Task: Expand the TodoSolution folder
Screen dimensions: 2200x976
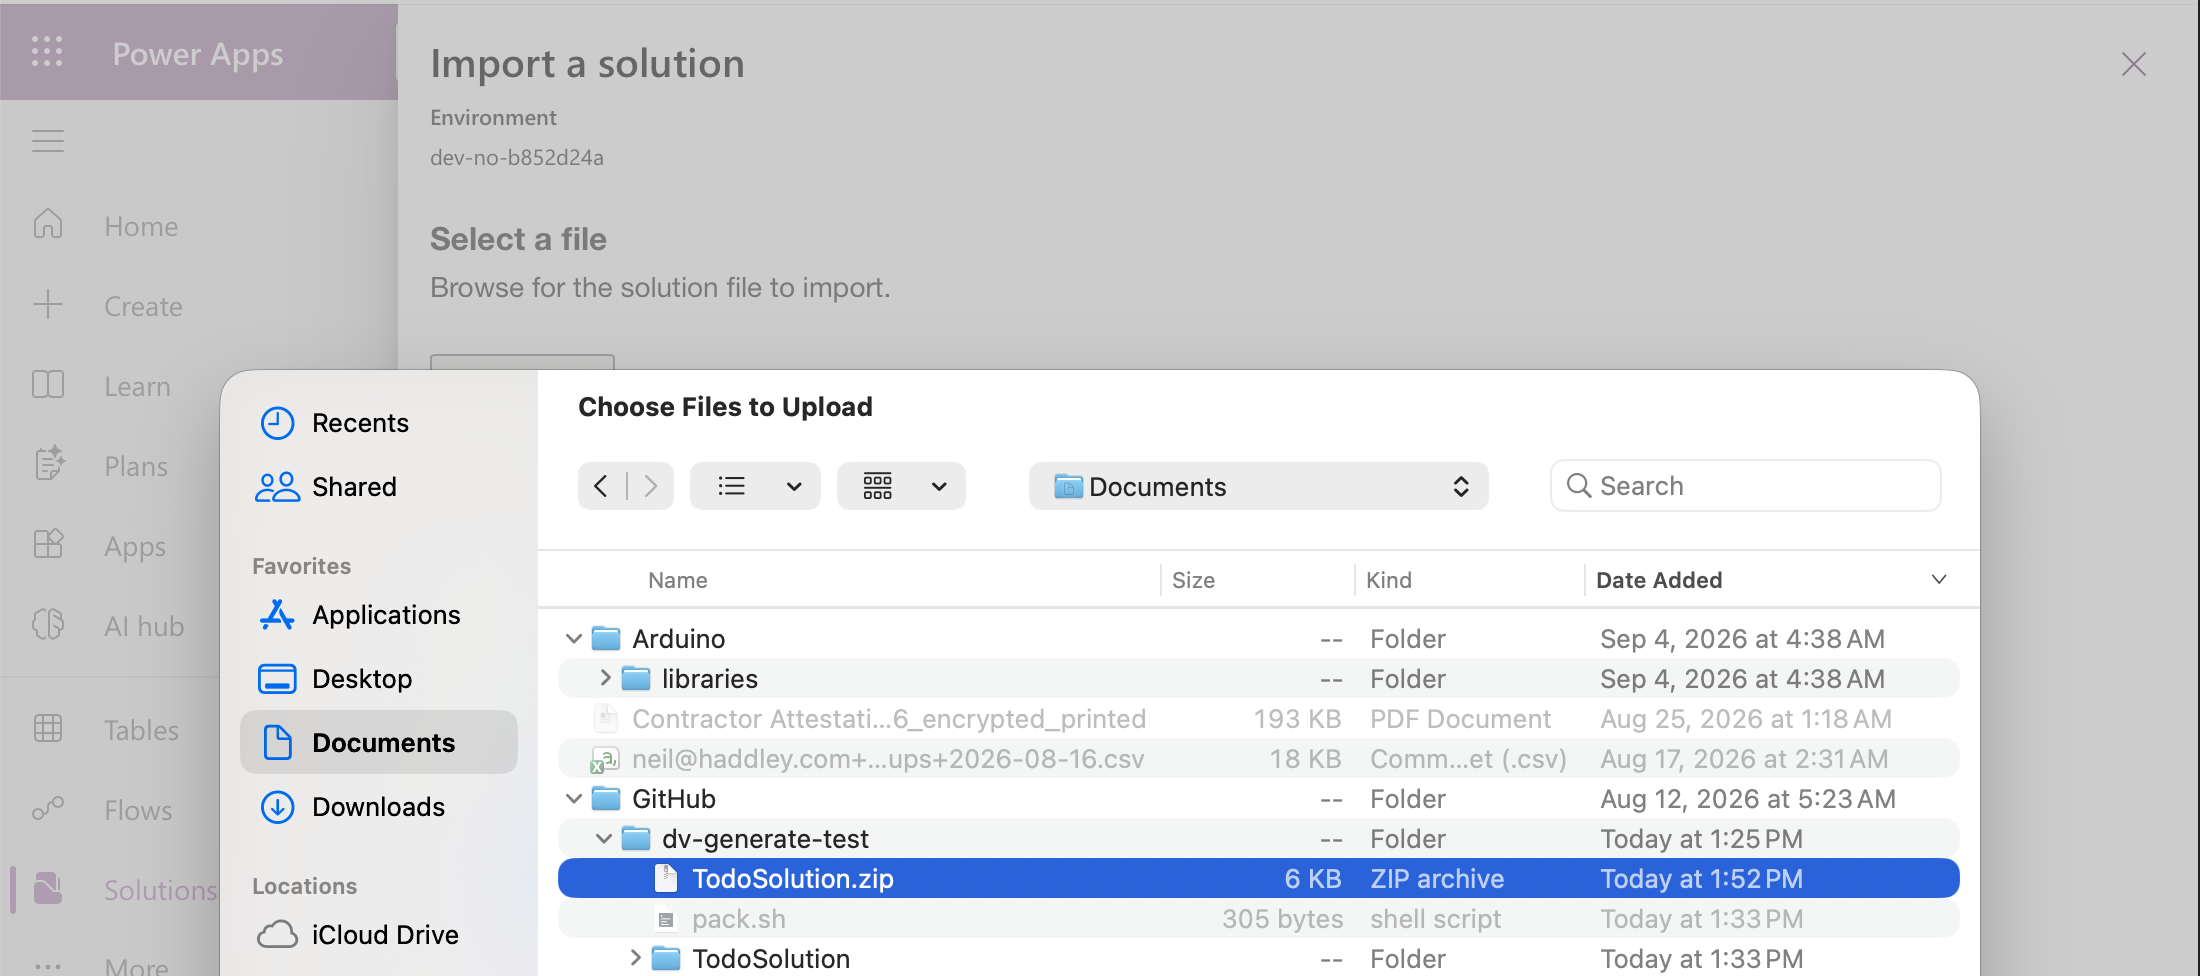Action: (635, 958)
